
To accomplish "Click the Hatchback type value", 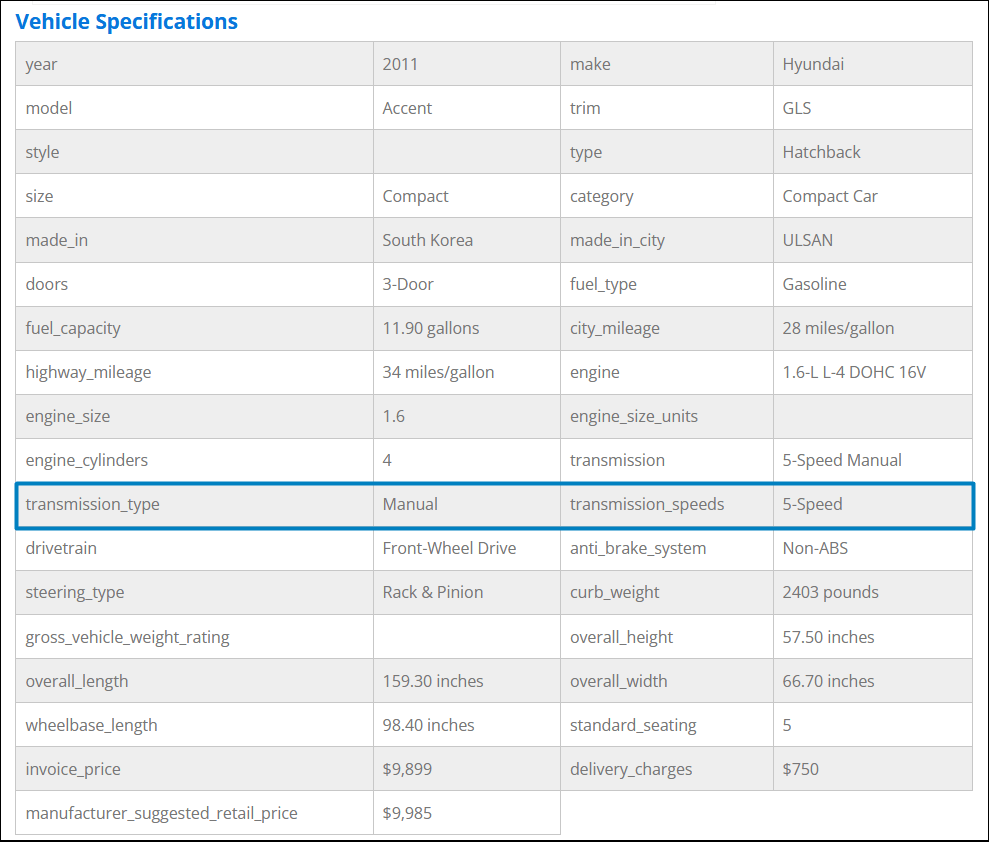I will [821, 152].
